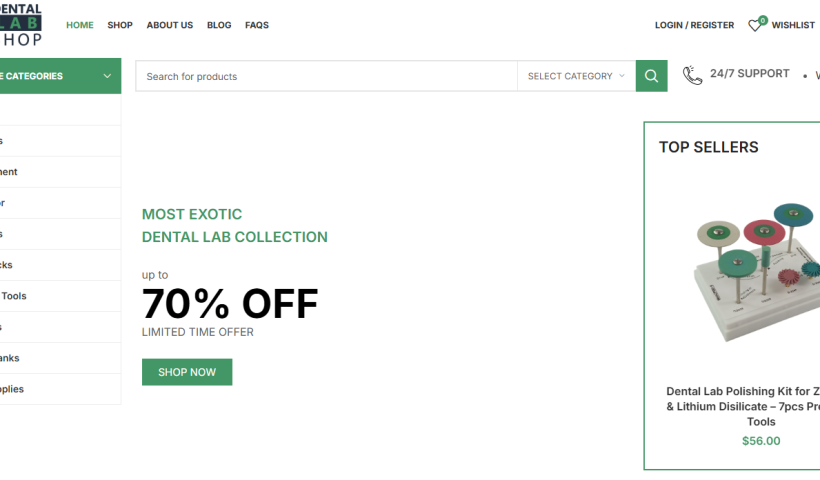Click the phone support icon
The height and width of the screenshot is (480, 820).
pos(692,75)
